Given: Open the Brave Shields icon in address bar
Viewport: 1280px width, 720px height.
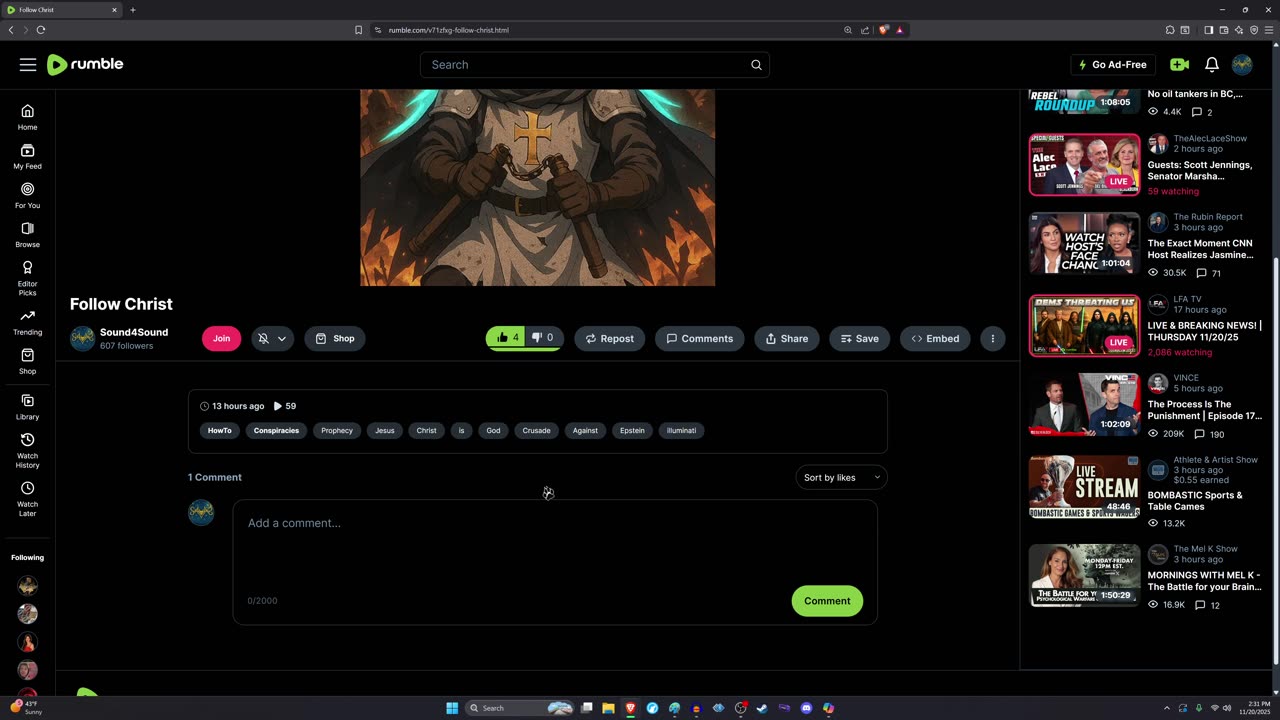Looking at the screenshot, I should (x=883, y=30).
